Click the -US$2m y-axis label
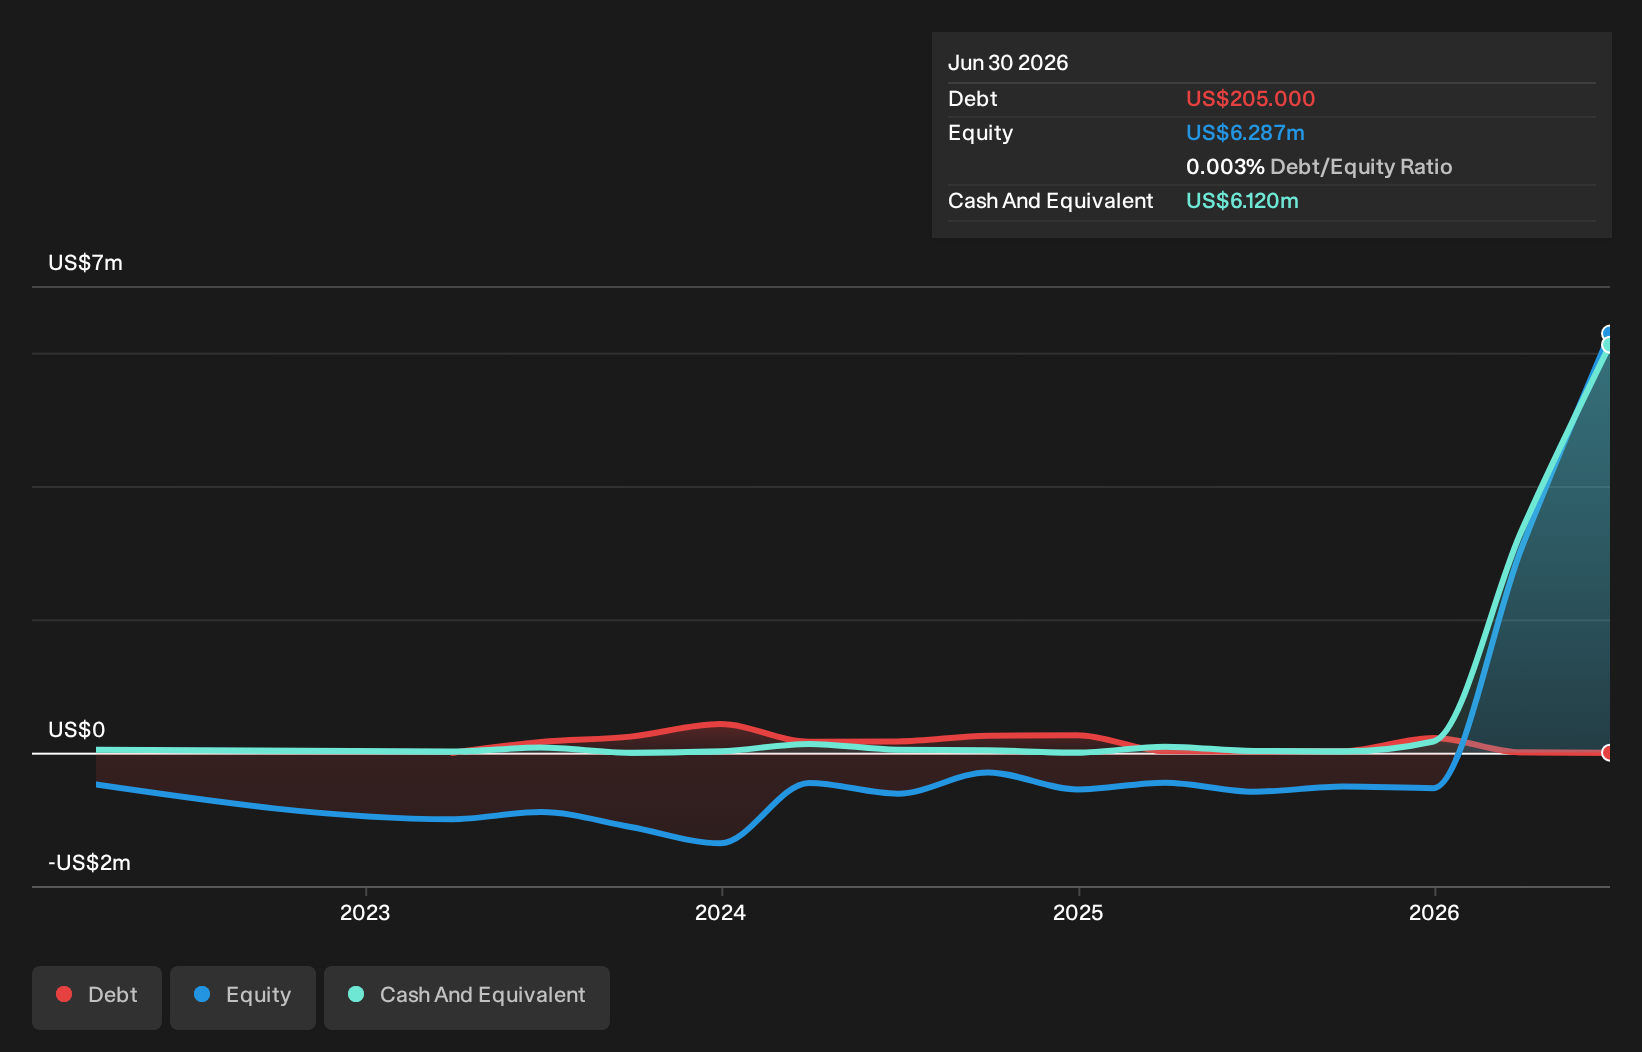Screen dimensions: 1642x1052 (x=90, y=863)
